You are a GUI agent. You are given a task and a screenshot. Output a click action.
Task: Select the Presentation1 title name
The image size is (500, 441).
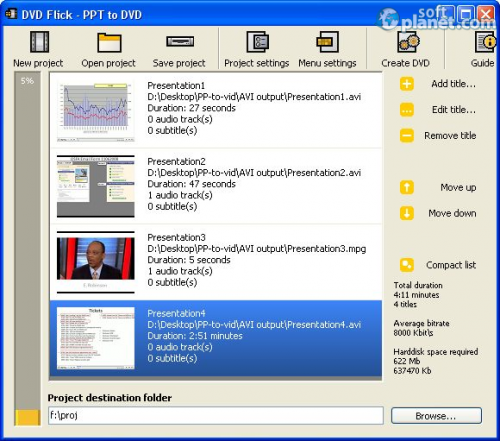pos(176,85)
